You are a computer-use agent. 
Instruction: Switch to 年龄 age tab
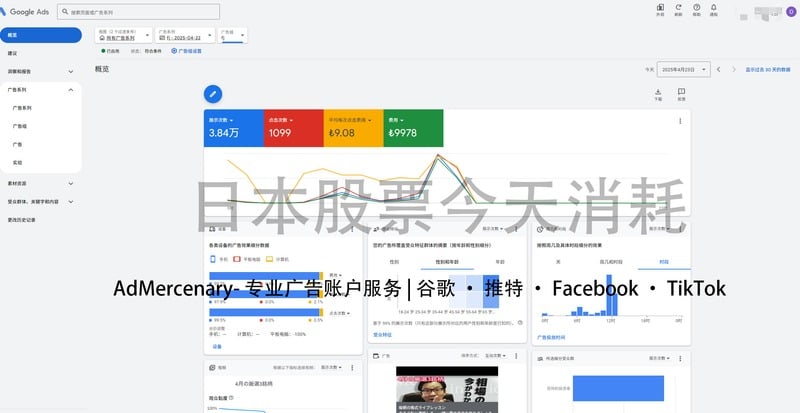tap(500, 262)
